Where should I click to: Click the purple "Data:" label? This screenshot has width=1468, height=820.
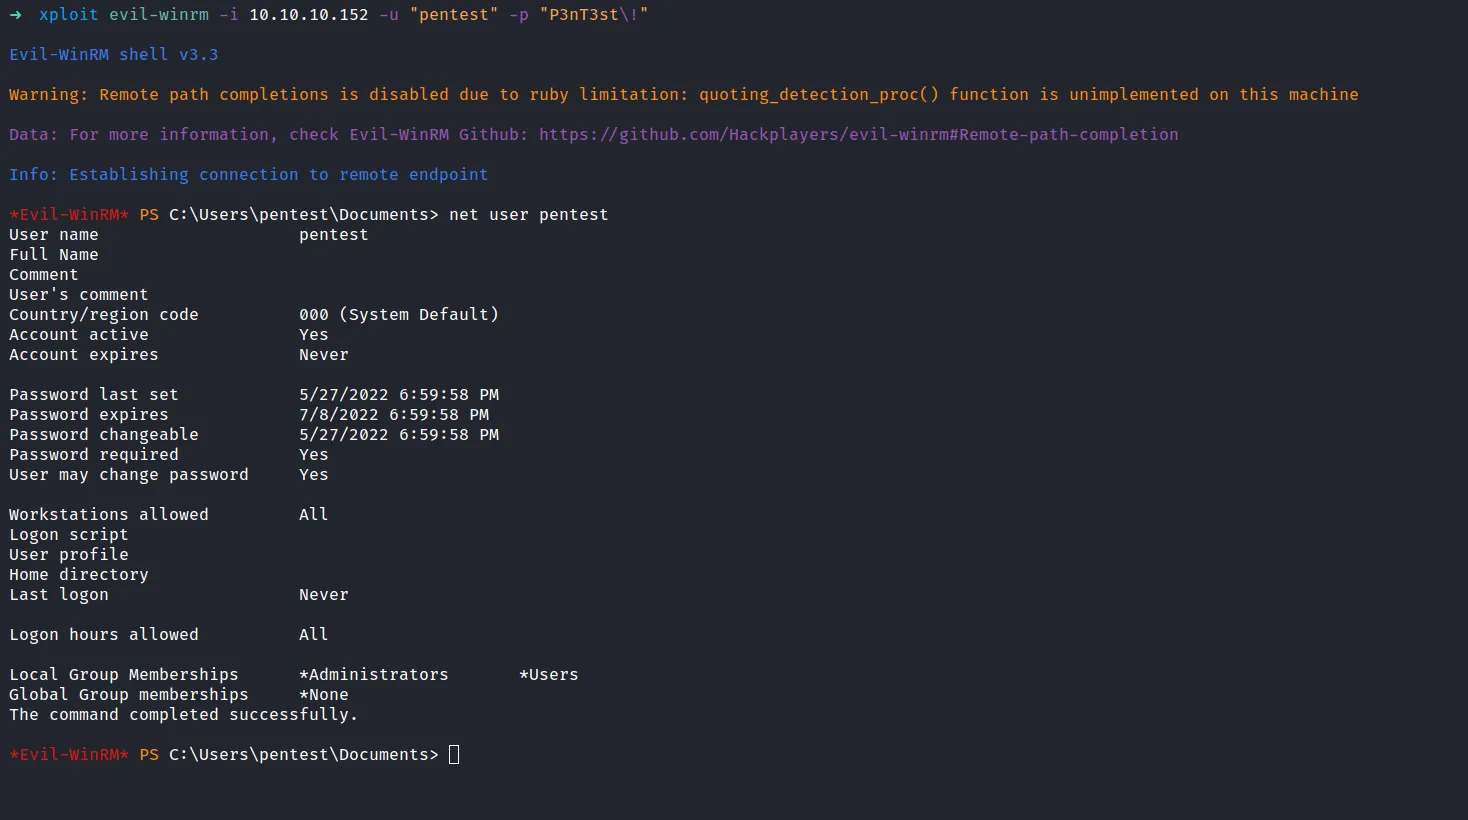(33, 135)
